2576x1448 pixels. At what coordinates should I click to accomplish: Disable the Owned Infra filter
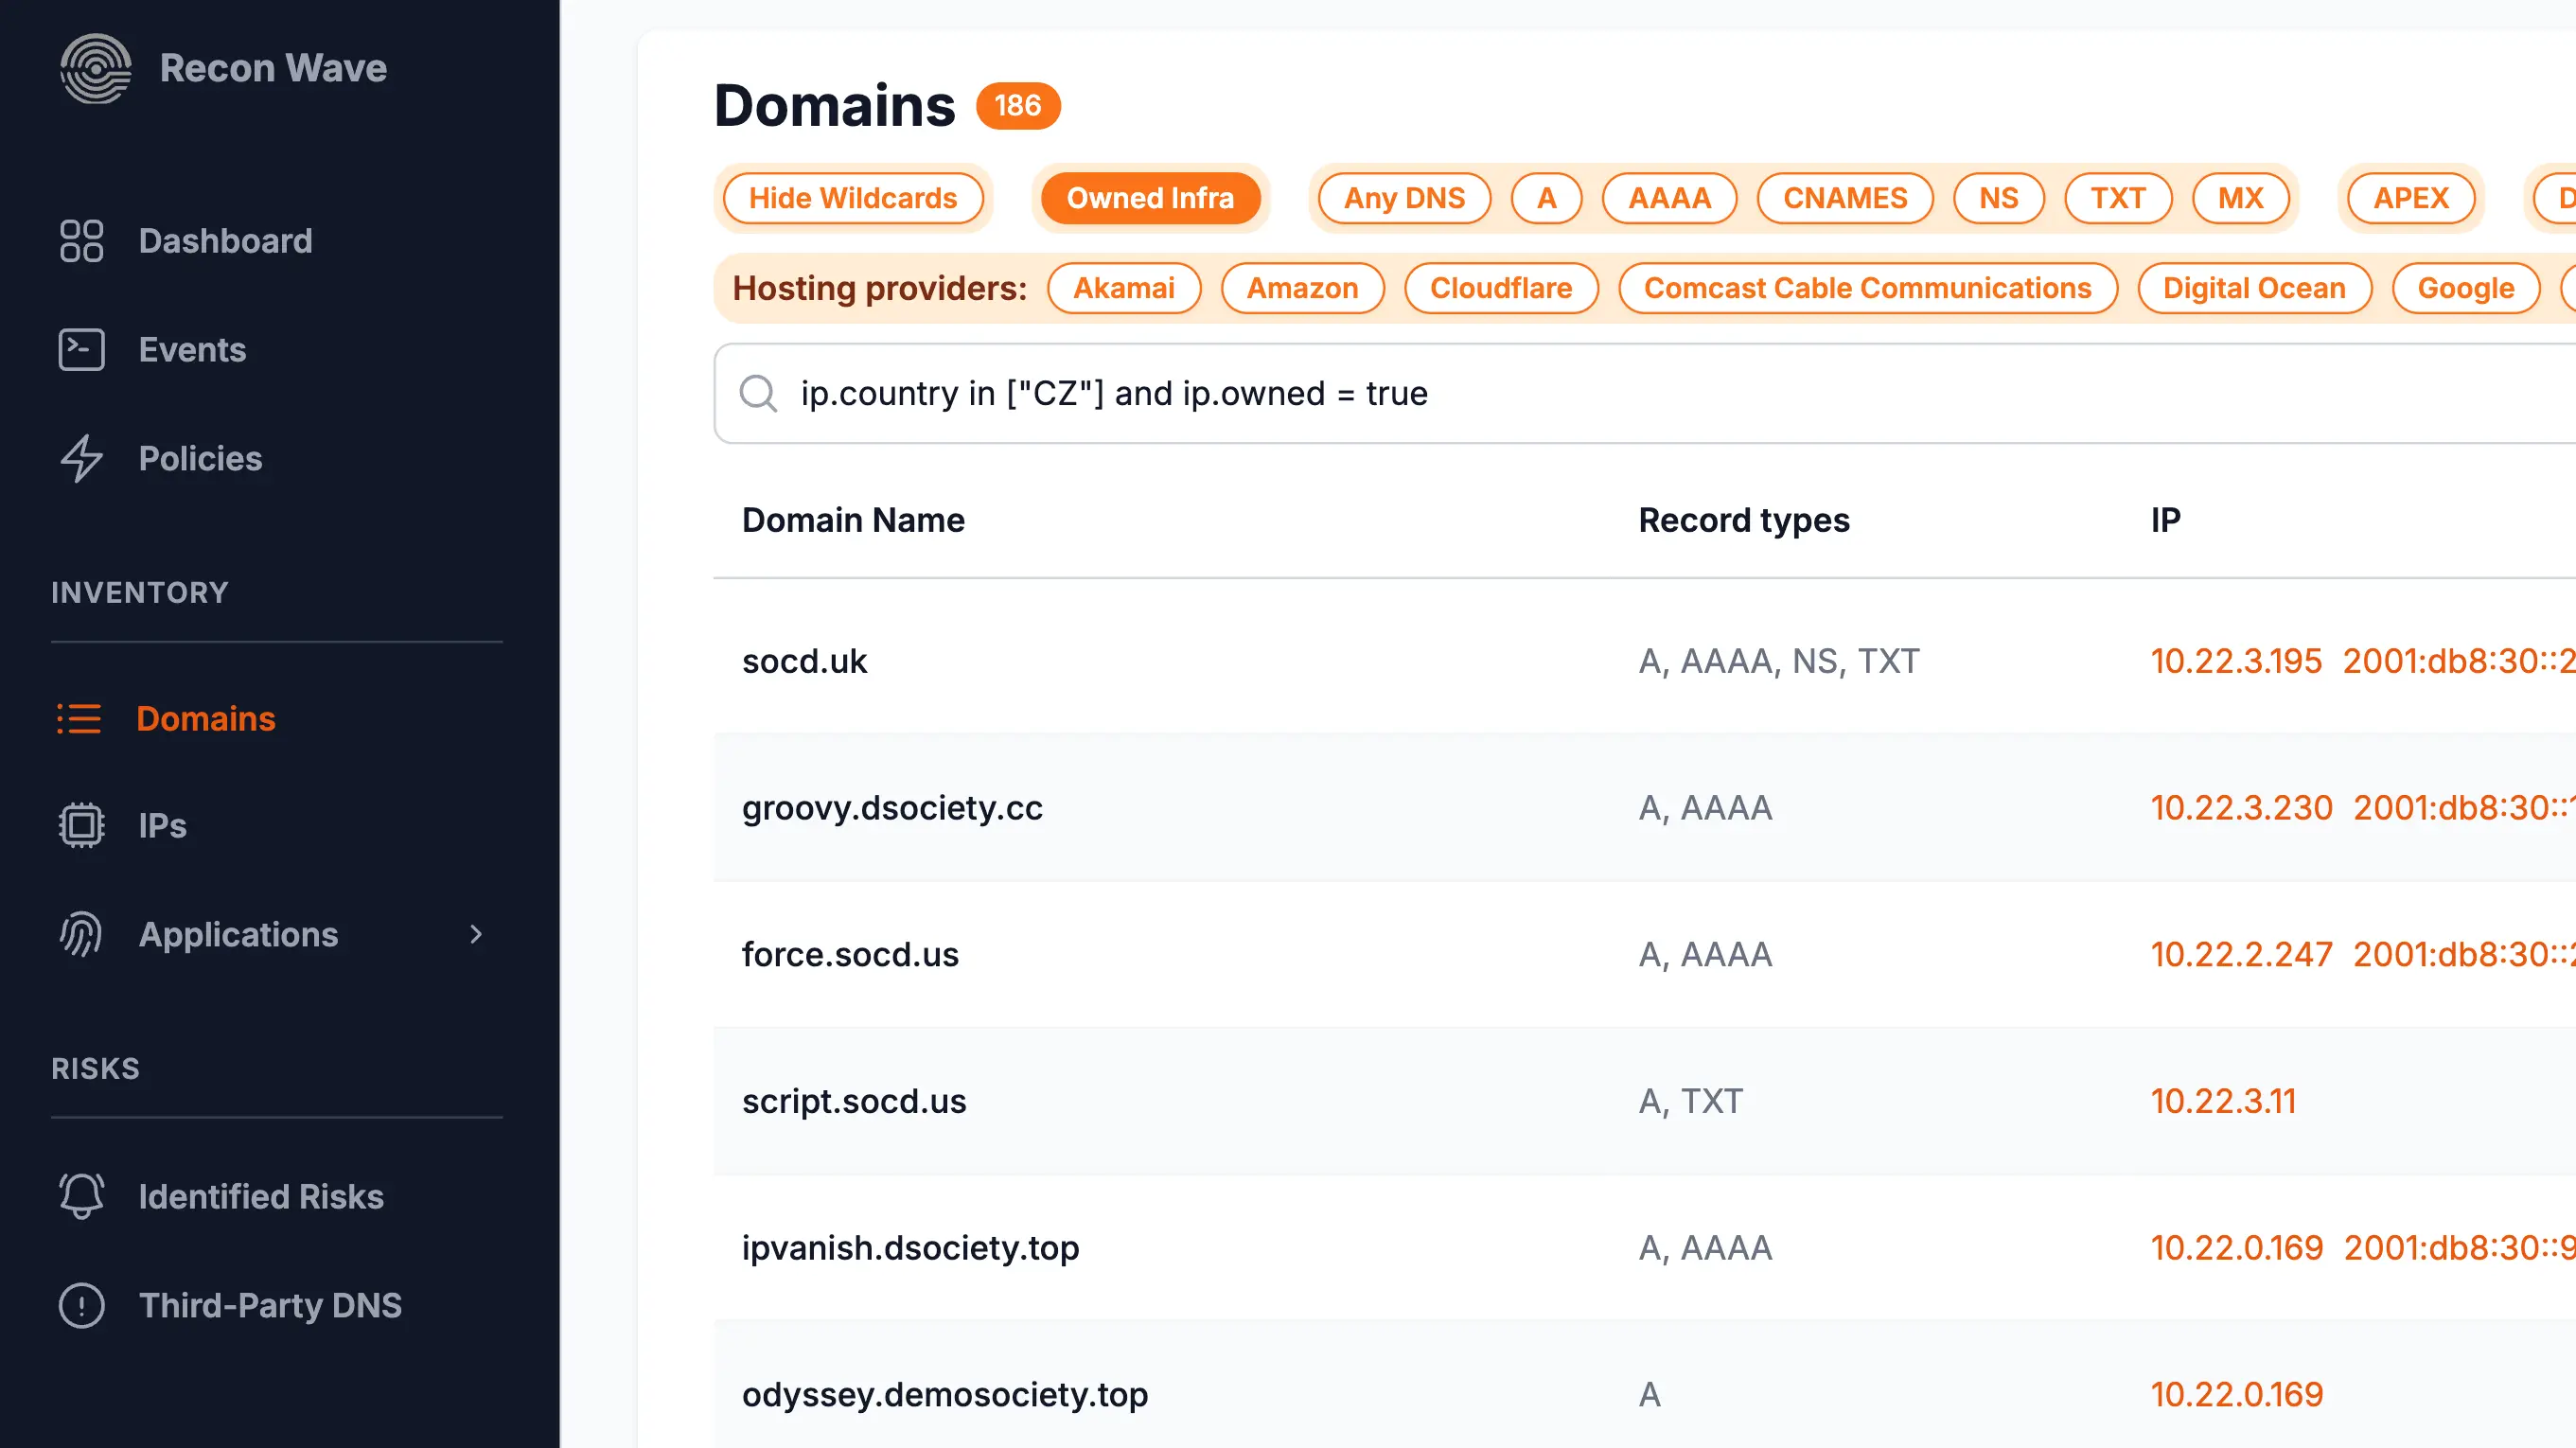click(x=1150, y=198)
